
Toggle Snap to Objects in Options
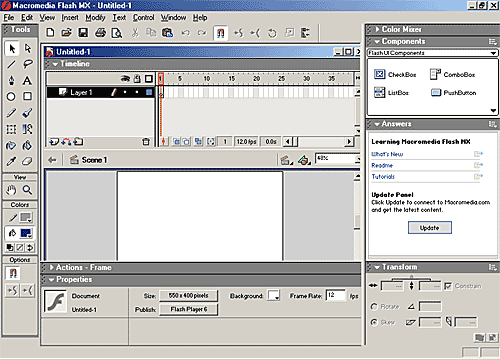click(13, 274)
